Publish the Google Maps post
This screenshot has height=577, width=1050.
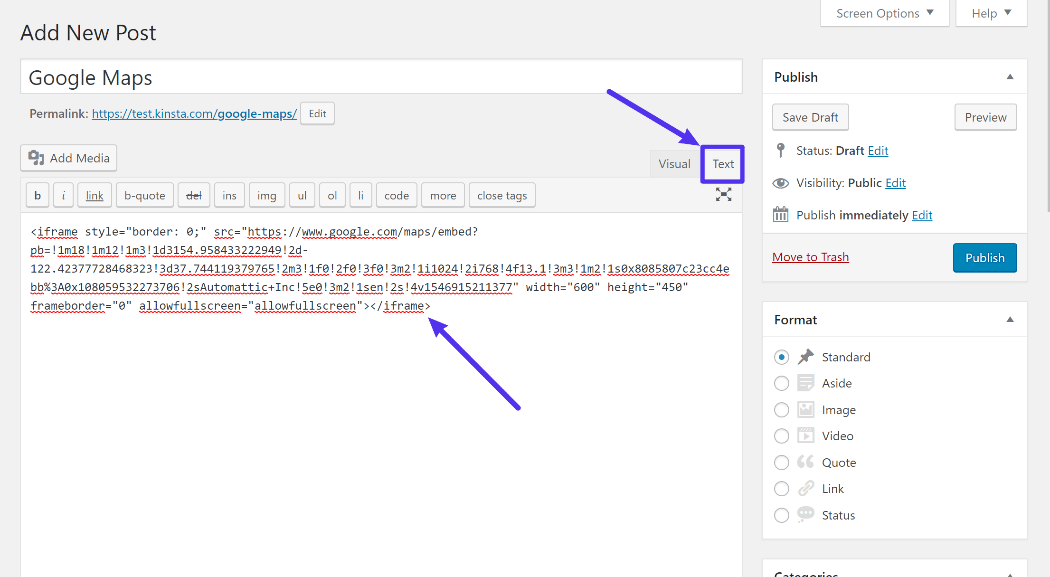[x=984, y=257]
